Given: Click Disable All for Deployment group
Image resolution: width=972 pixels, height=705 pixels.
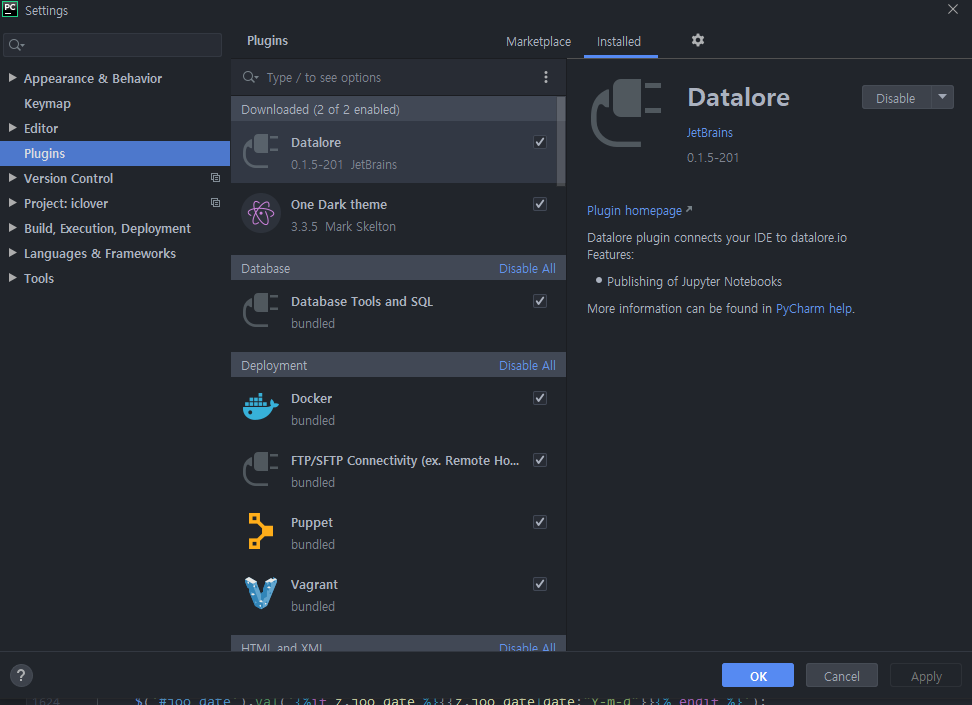Looking at the screenshot, I should (x=527, y=366).
